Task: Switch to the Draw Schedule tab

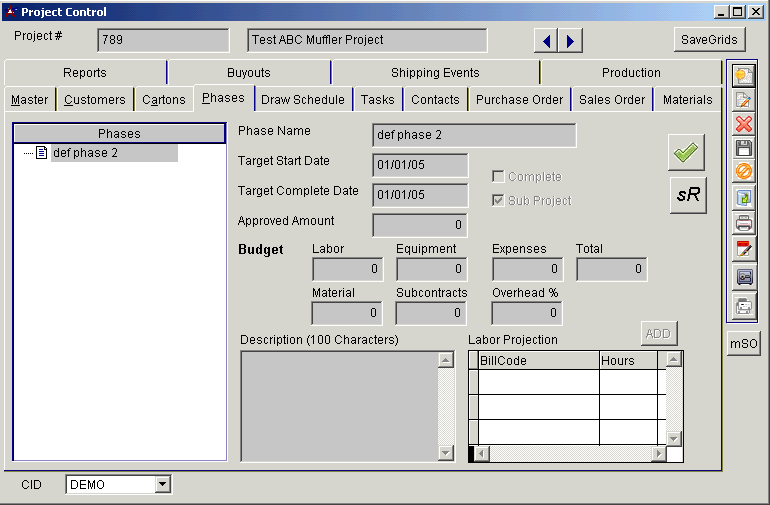Action: pos(302,99)
